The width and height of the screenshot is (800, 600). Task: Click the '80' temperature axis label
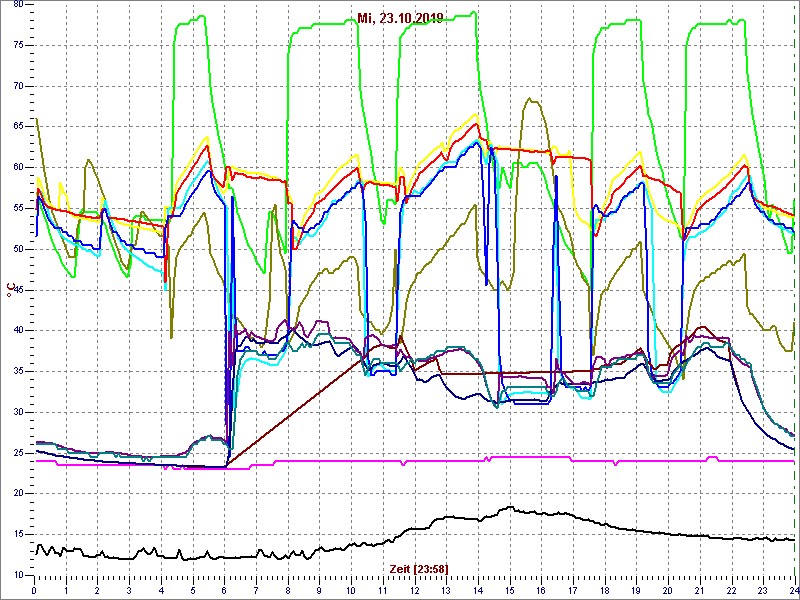(x=17, y=4)
